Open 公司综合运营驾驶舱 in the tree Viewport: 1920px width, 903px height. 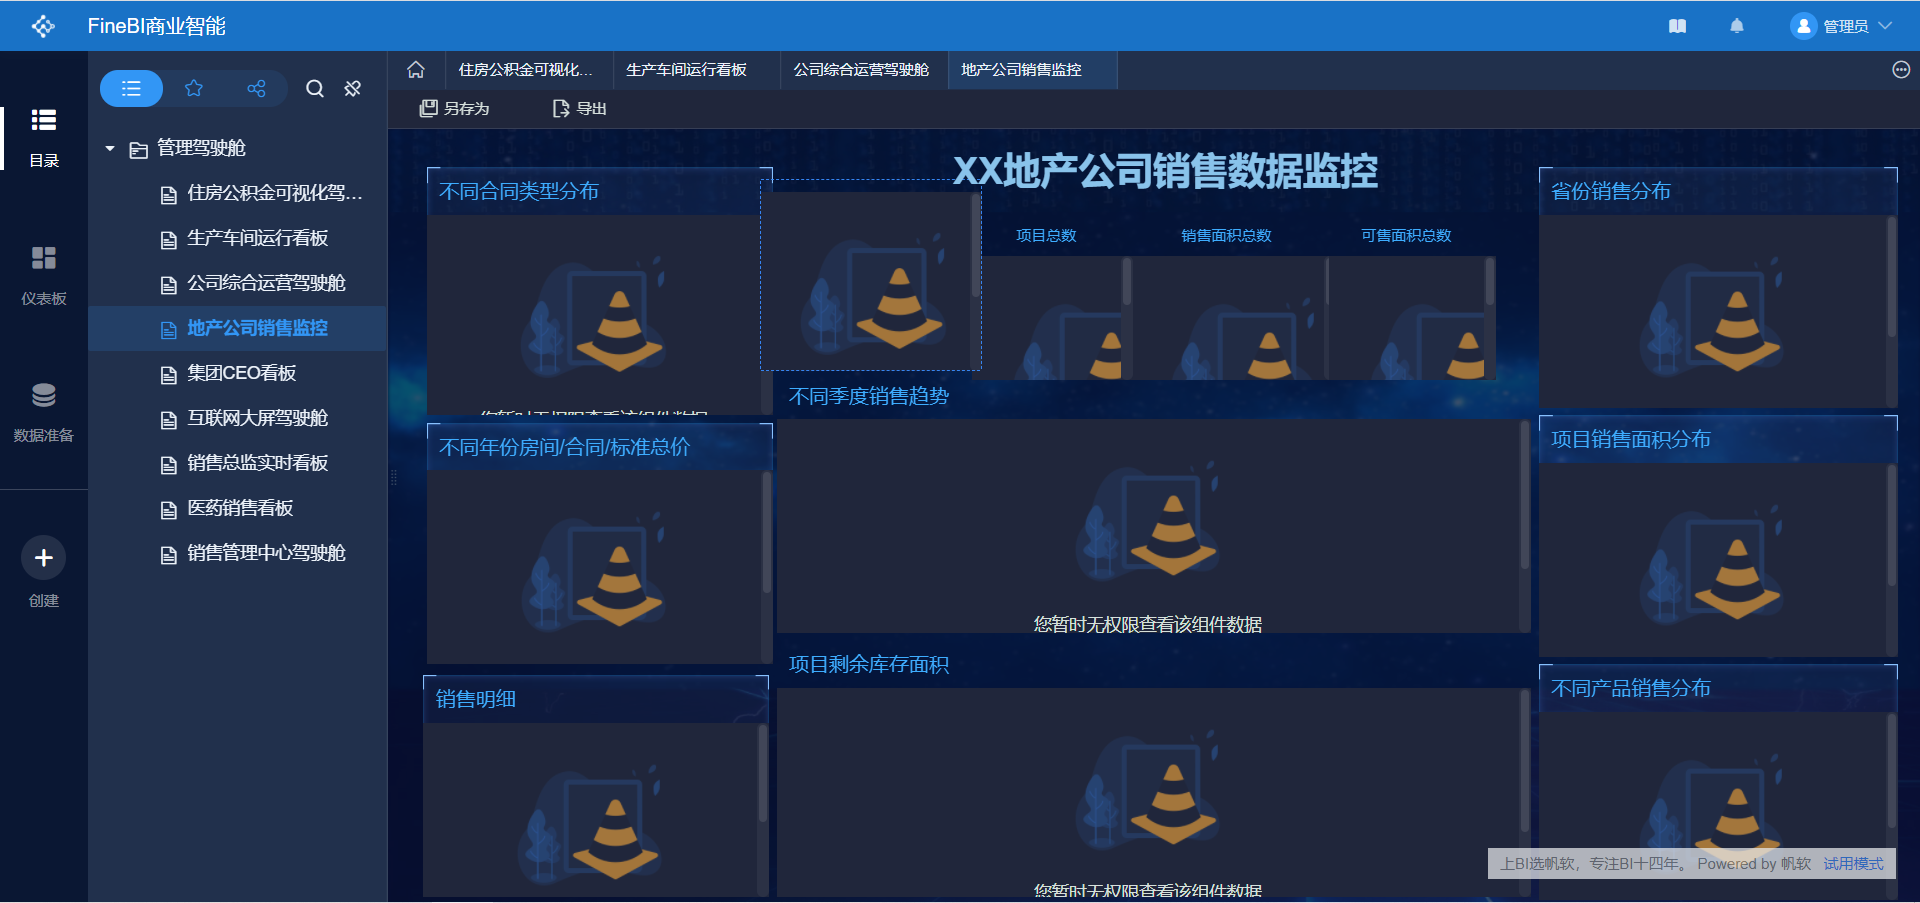click(x=266, y=283)
